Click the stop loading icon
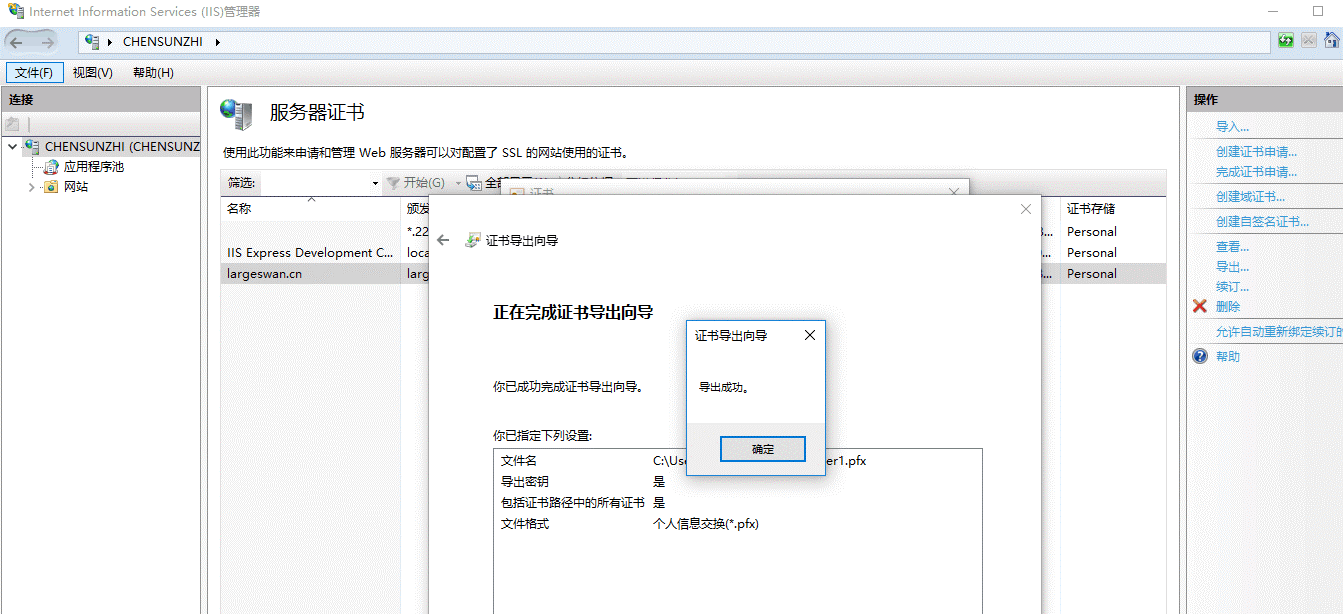This screenshot has height=614, width=1343. [1309, 41]
